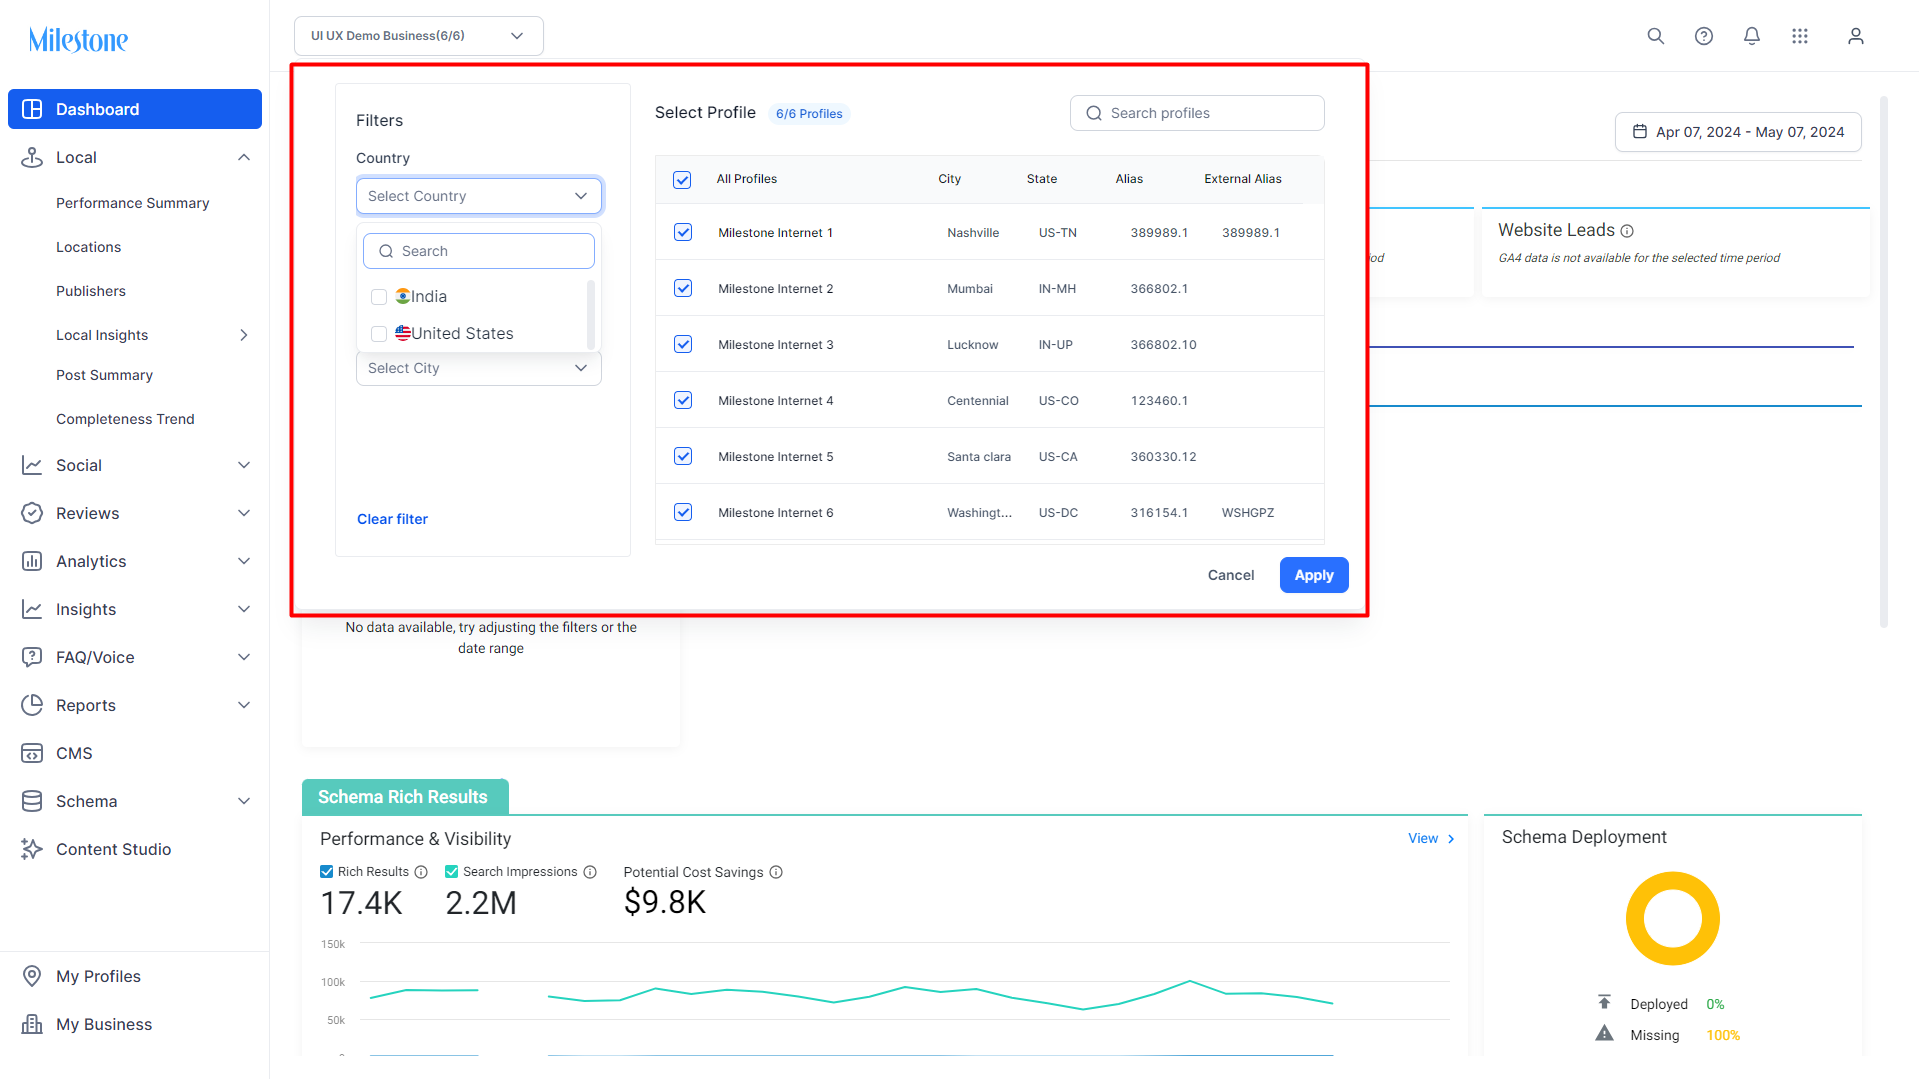Open Completeness Trend page
The height and width of the screenshot is (1079, 1919).
(x=125, y=419)
